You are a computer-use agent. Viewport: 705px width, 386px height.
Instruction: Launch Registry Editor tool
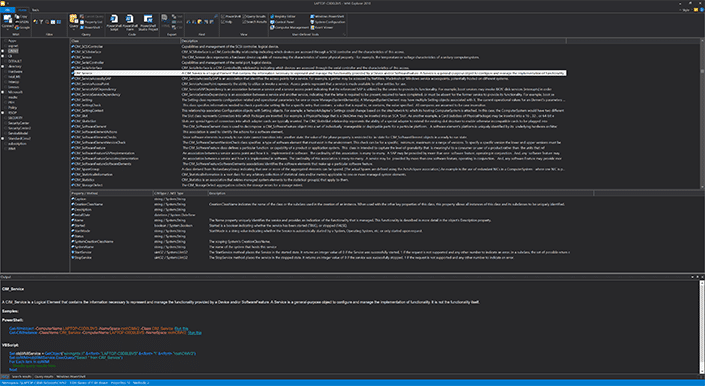click(x=282, y=17)
